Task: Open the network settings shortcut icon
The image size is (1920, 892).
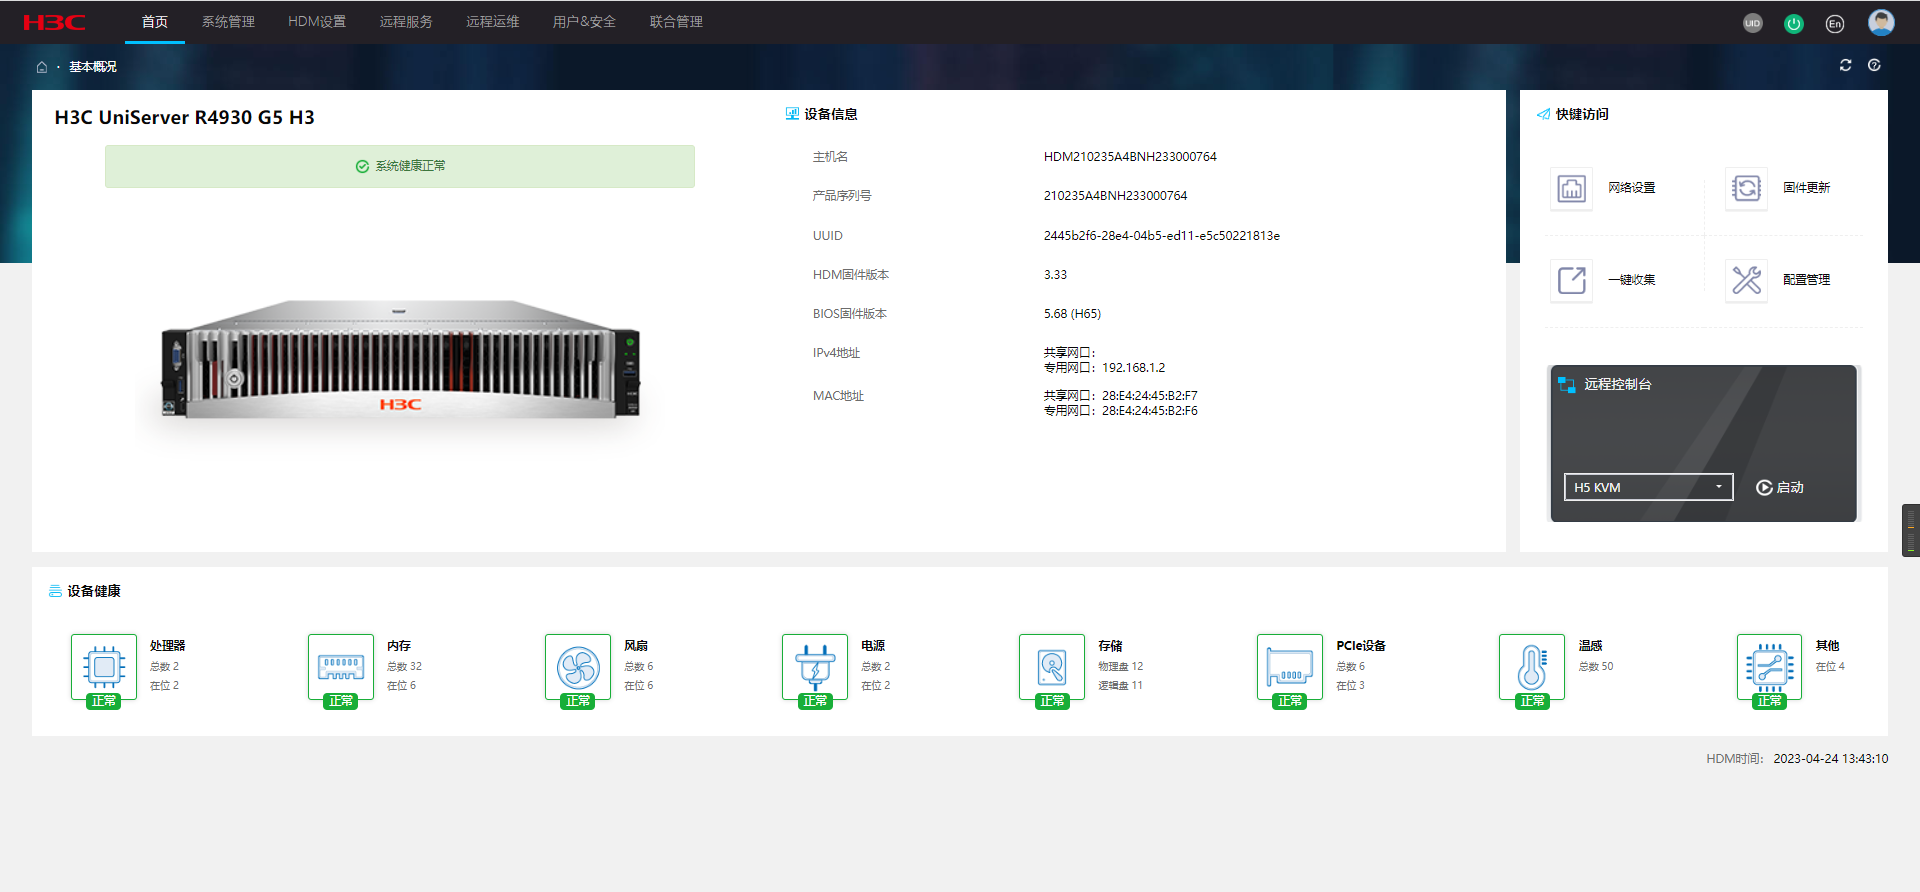Action: [1571, 188]
